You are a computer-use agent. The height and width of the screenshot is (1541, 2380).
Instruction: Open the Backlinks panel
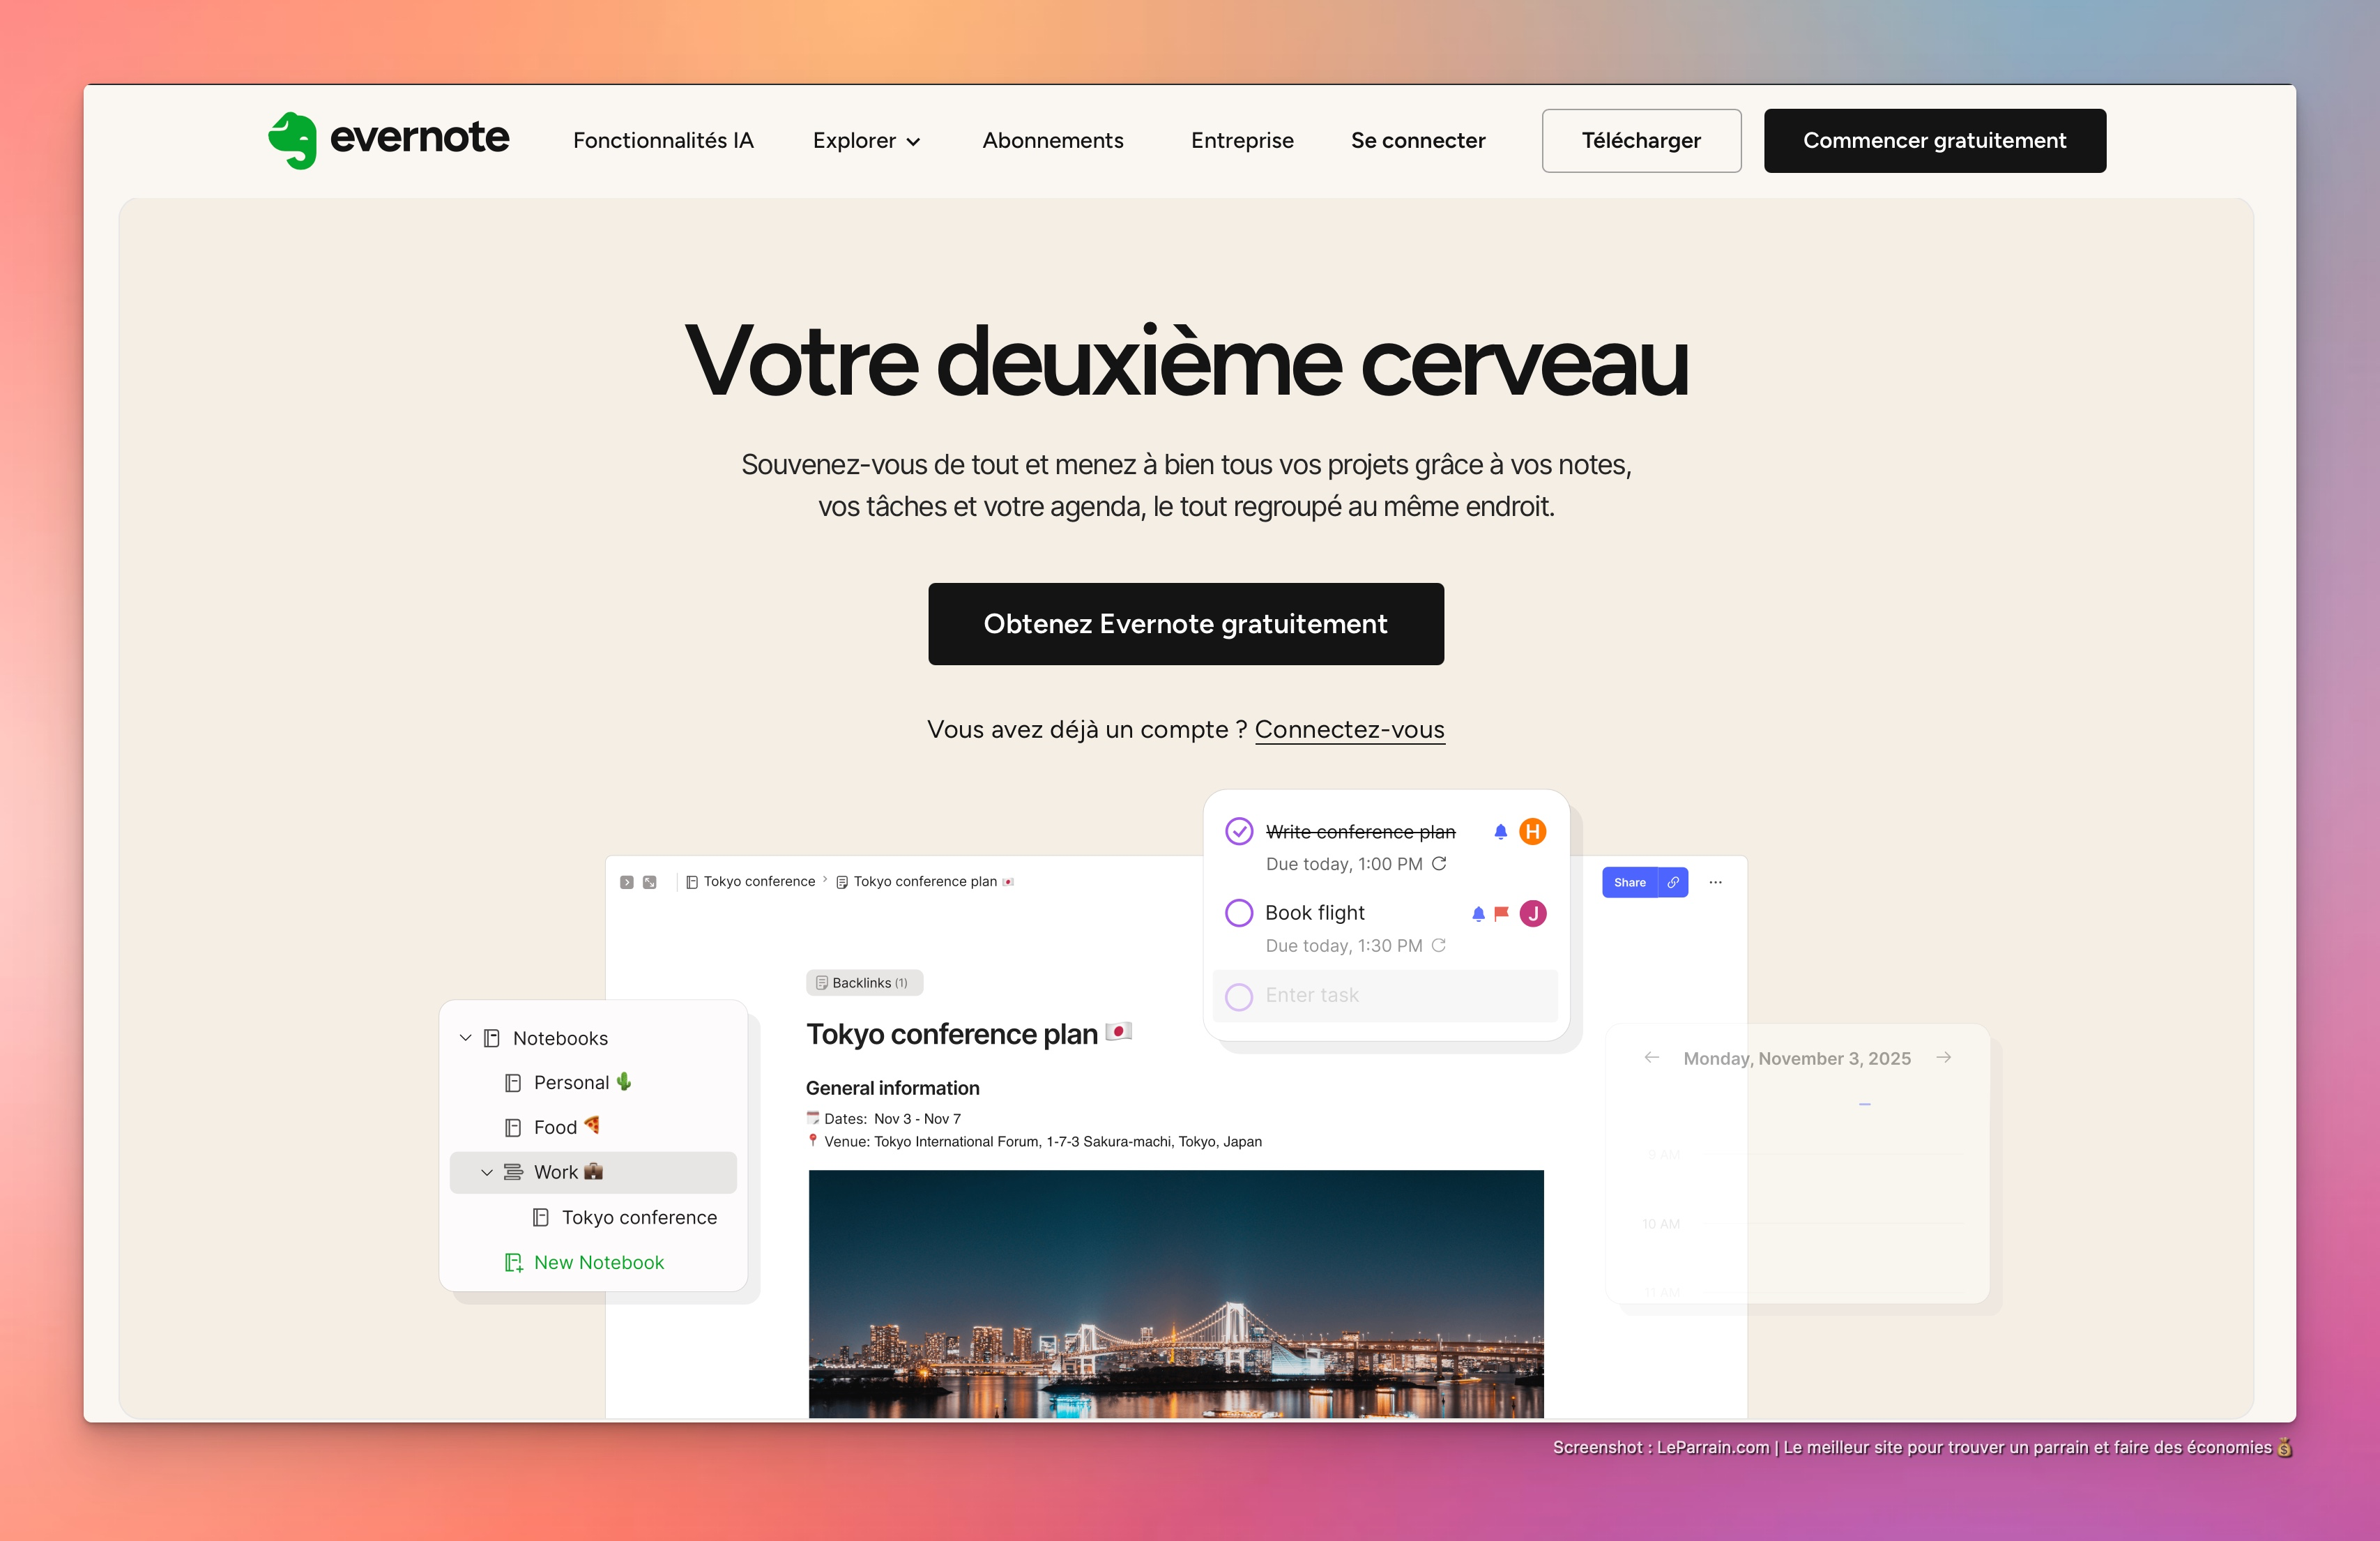(864, 982)
